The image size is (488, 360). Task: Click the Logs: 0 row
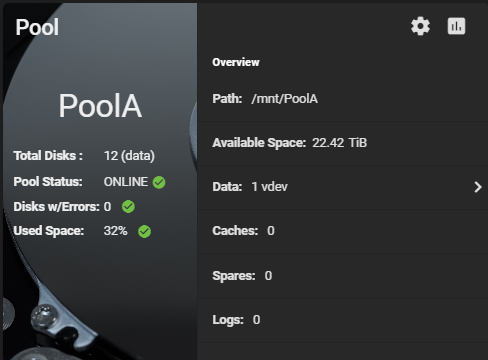pyautogui.click(x=343, y=320)
